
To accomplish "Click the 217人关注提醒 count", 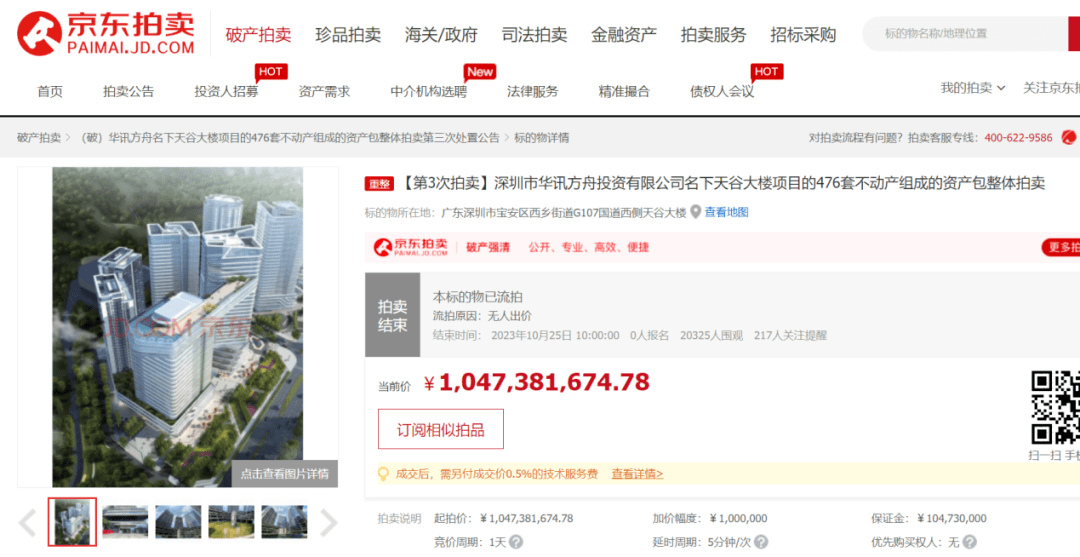I will click(790, 335).
